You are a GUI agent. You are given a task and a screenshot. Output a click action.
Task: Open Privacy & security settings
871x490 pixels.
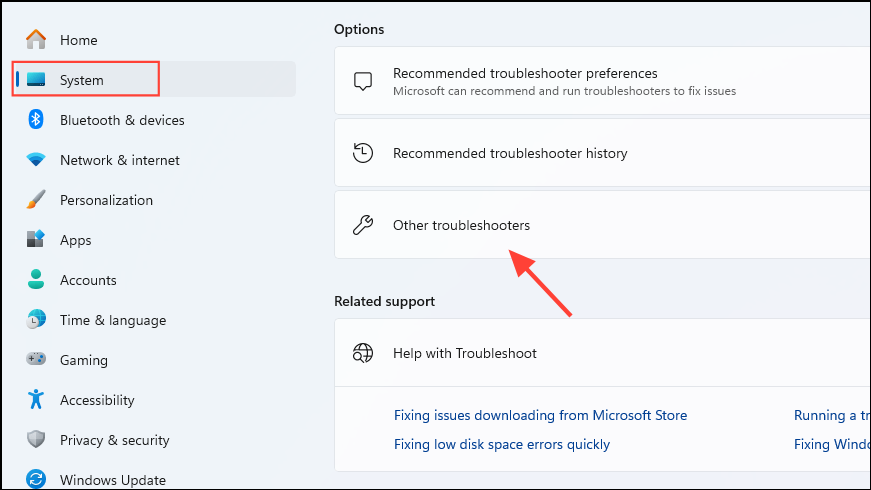click(x=154, y=440)
